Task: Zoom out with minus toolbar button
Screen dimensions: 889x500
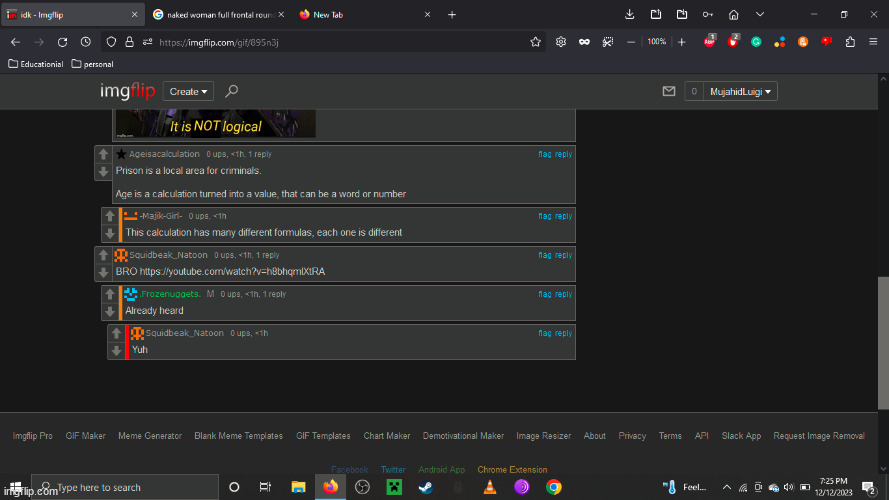Action: click(x=630, y=42)
